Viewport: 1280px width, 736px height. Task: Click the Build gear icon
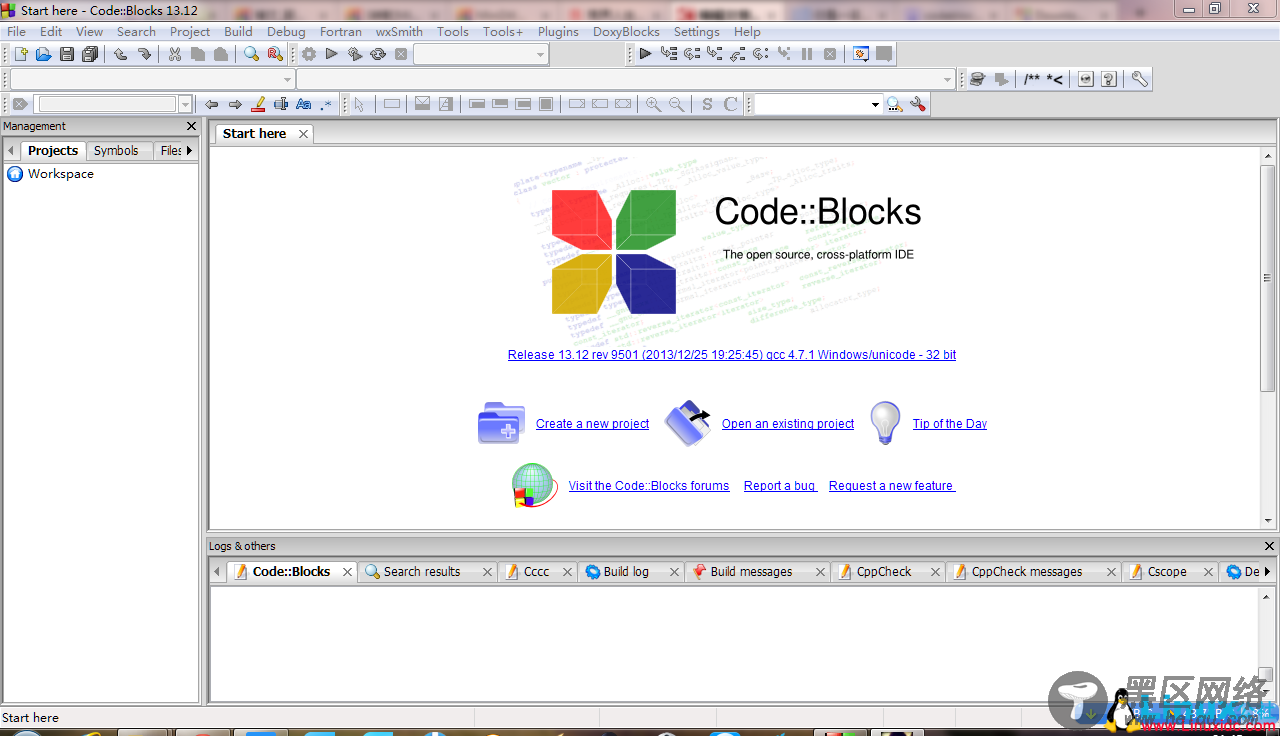click(309, 54)
